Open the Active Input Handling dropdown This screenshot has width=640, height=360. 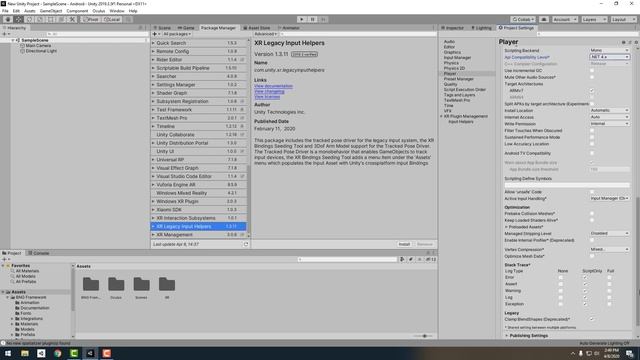609,198
